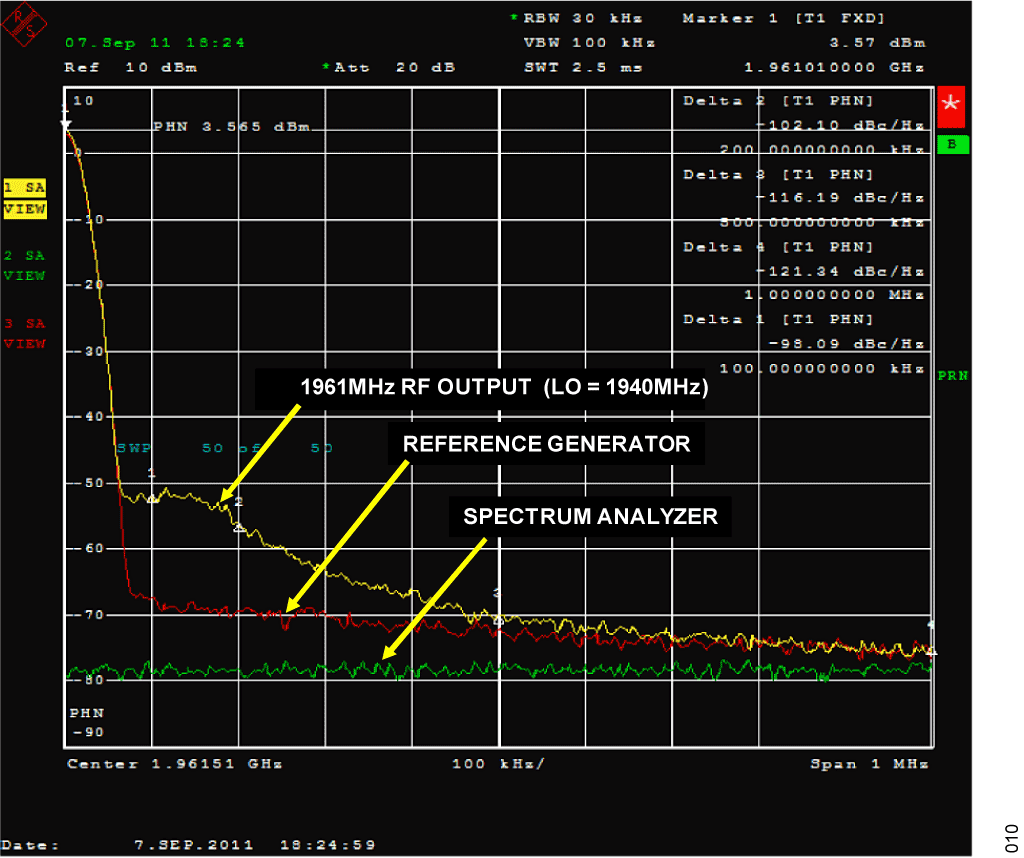This screenshot has height=858, width=1024.
Task: Click the SWT 2.5 ms sweep time
Action: 583,67
